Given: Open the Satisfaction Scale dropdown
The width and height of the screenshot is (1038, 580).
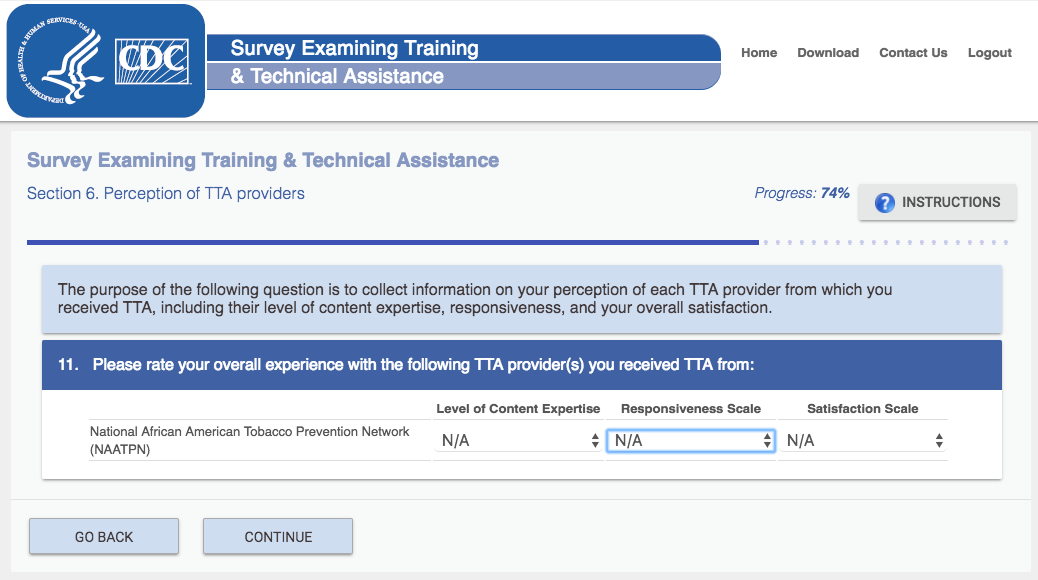Looking at the screenshot, I should point(864,441).
